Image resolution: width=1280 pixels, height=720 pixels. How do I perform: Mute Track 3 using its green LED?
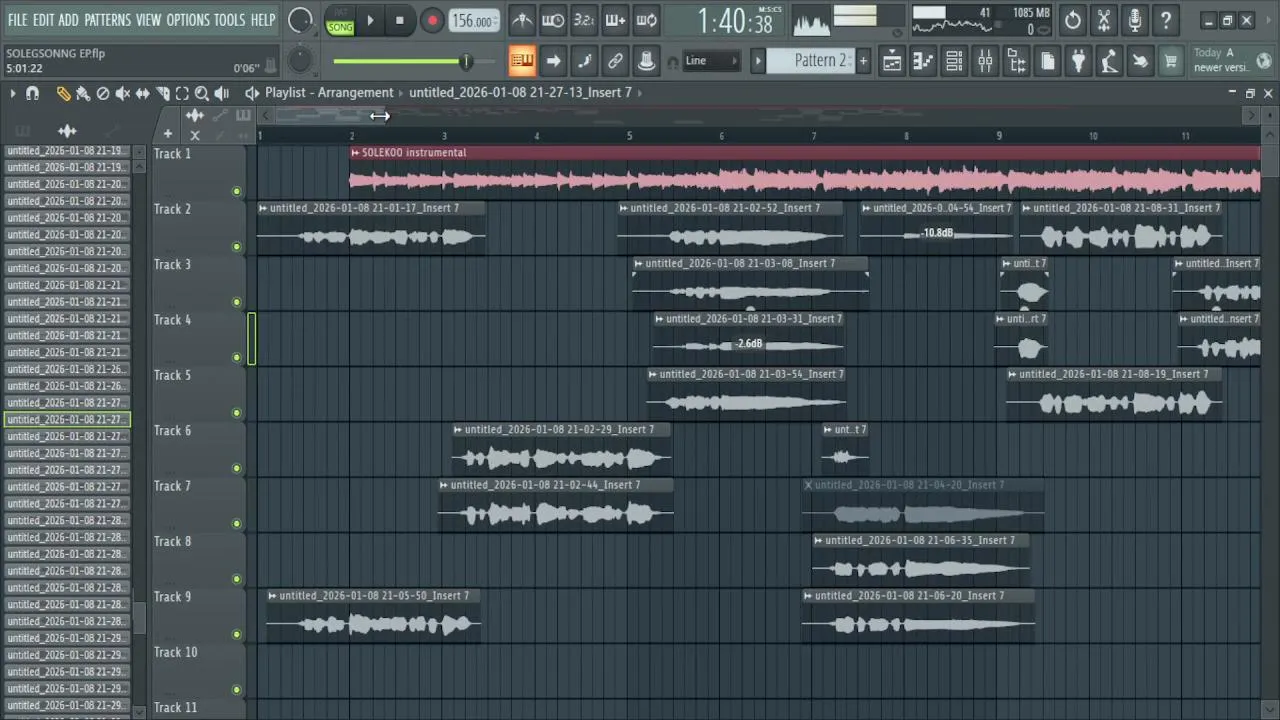click(237, 302)
